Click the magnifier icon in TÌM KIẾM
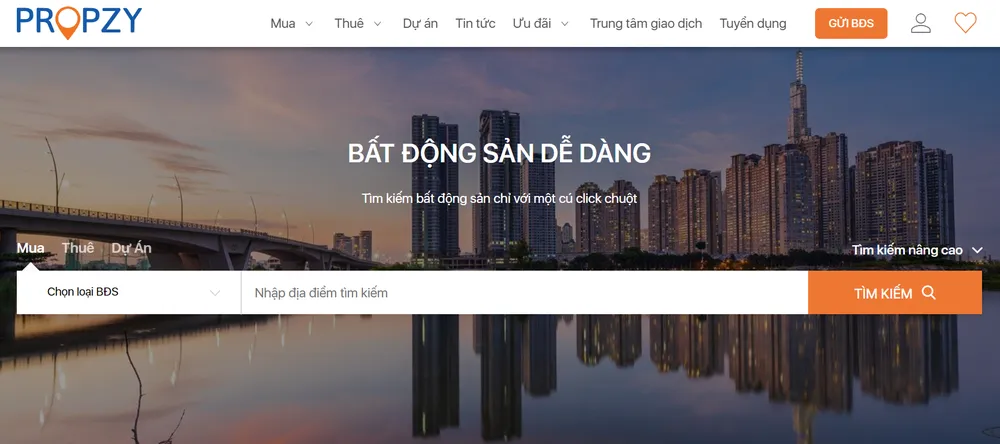Viewport: 1000px width, 444px height. pos(929,293)
